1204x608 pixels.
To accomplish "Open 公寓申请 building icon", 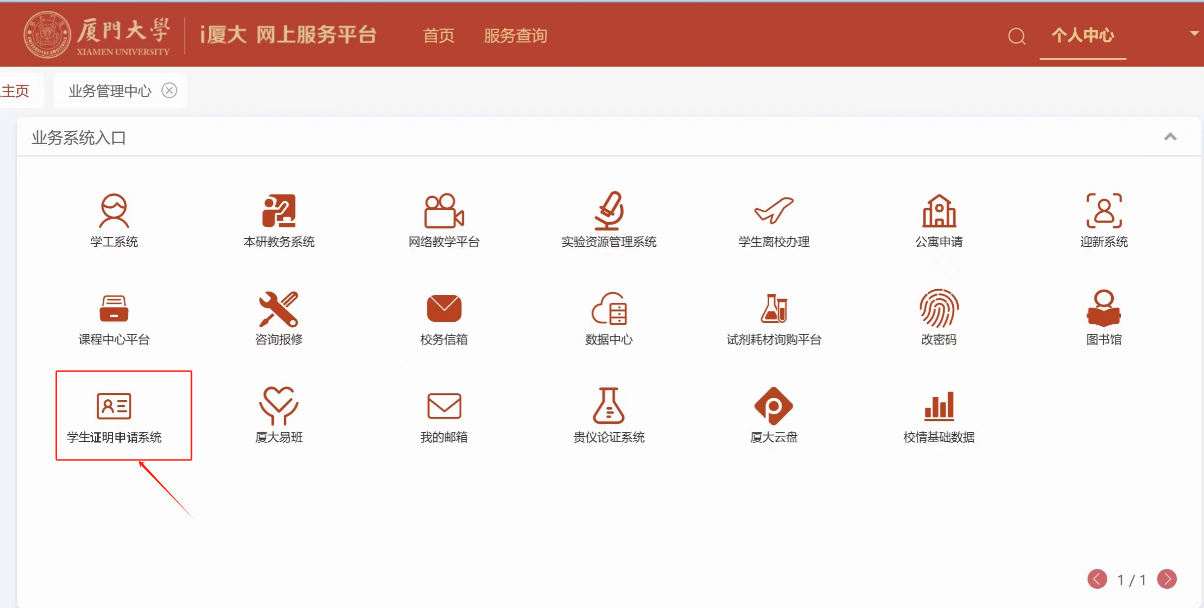I will [939, 211].
